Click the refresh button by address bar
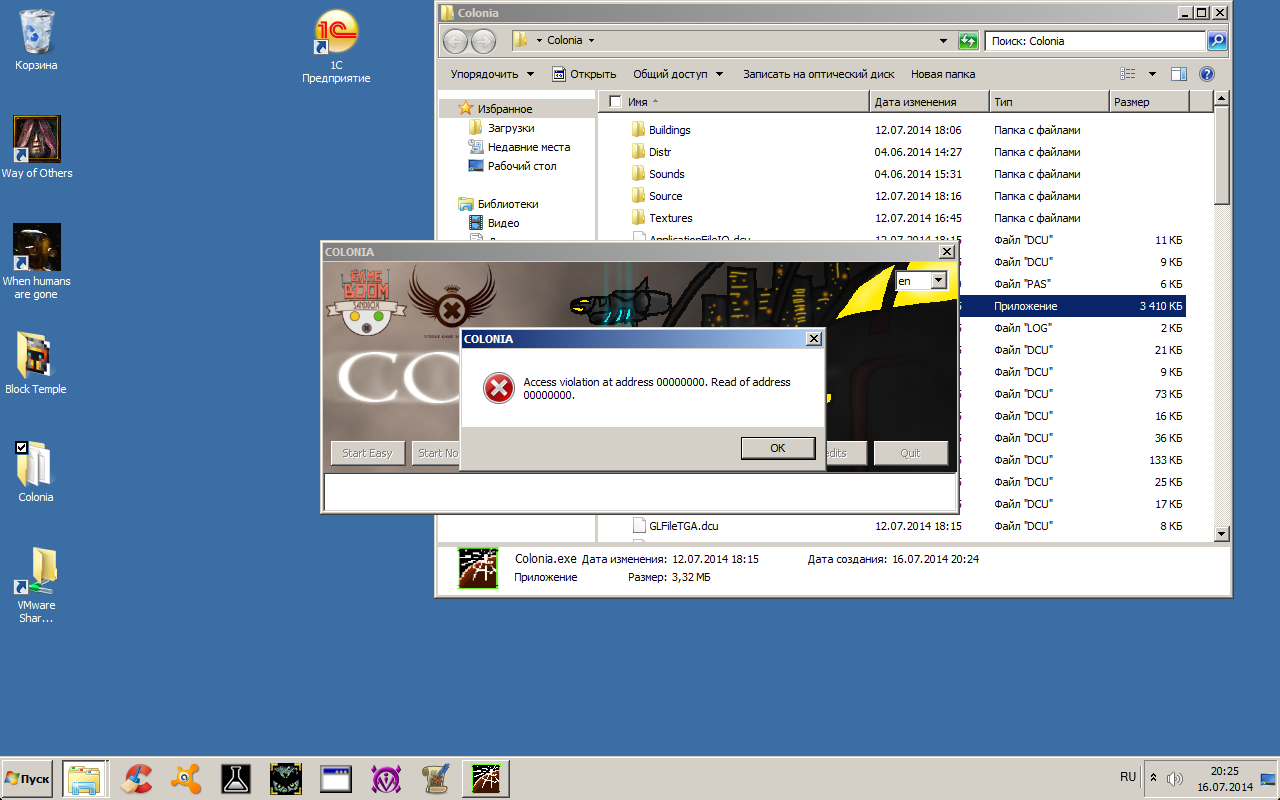The image size is (1280, 800). click(x=967, y=41)
